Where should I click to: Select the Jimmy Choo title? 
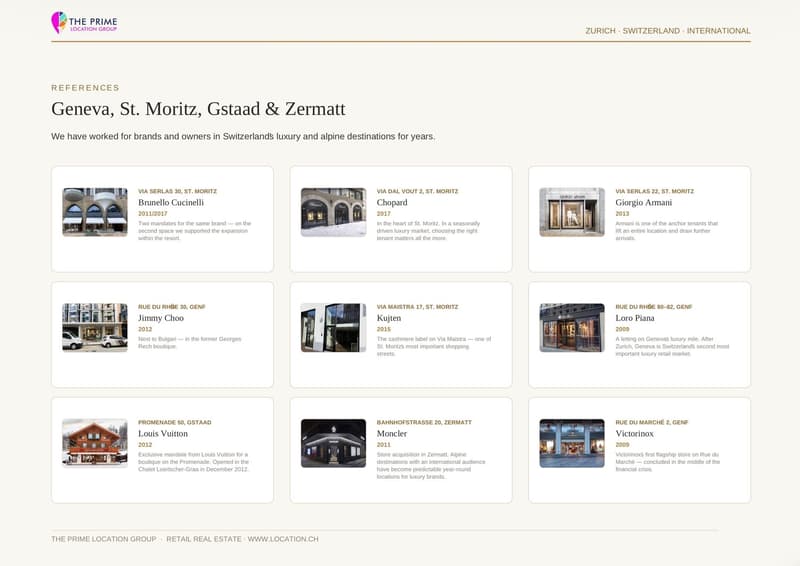point(161,318)
